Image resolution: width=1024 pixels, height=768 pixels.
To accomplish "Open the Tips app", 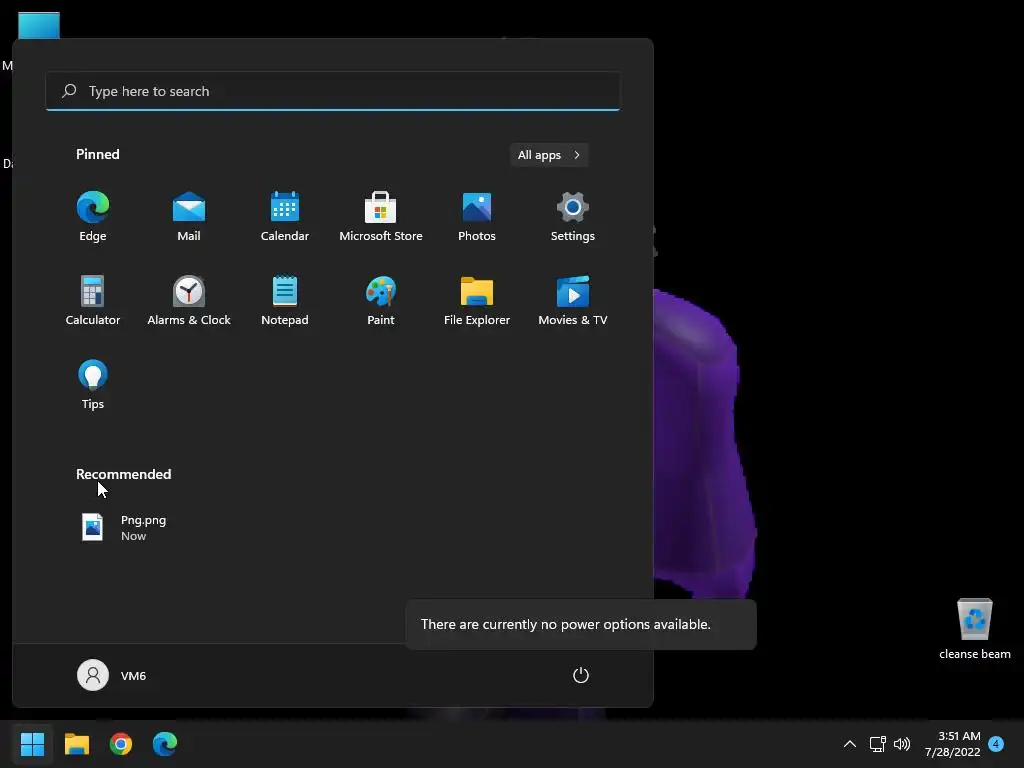I will coord(93,384).
